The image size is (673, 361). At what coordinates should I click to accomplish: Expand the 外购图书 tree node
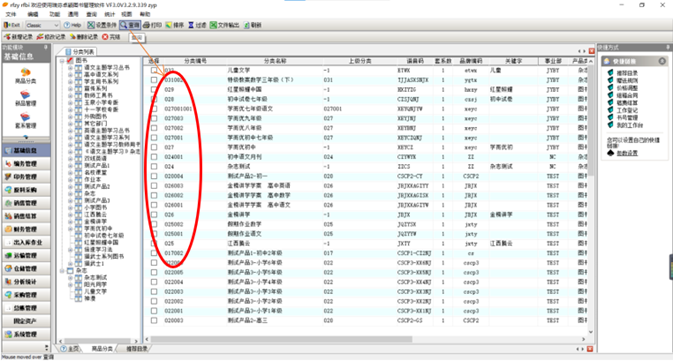point(70,117)
